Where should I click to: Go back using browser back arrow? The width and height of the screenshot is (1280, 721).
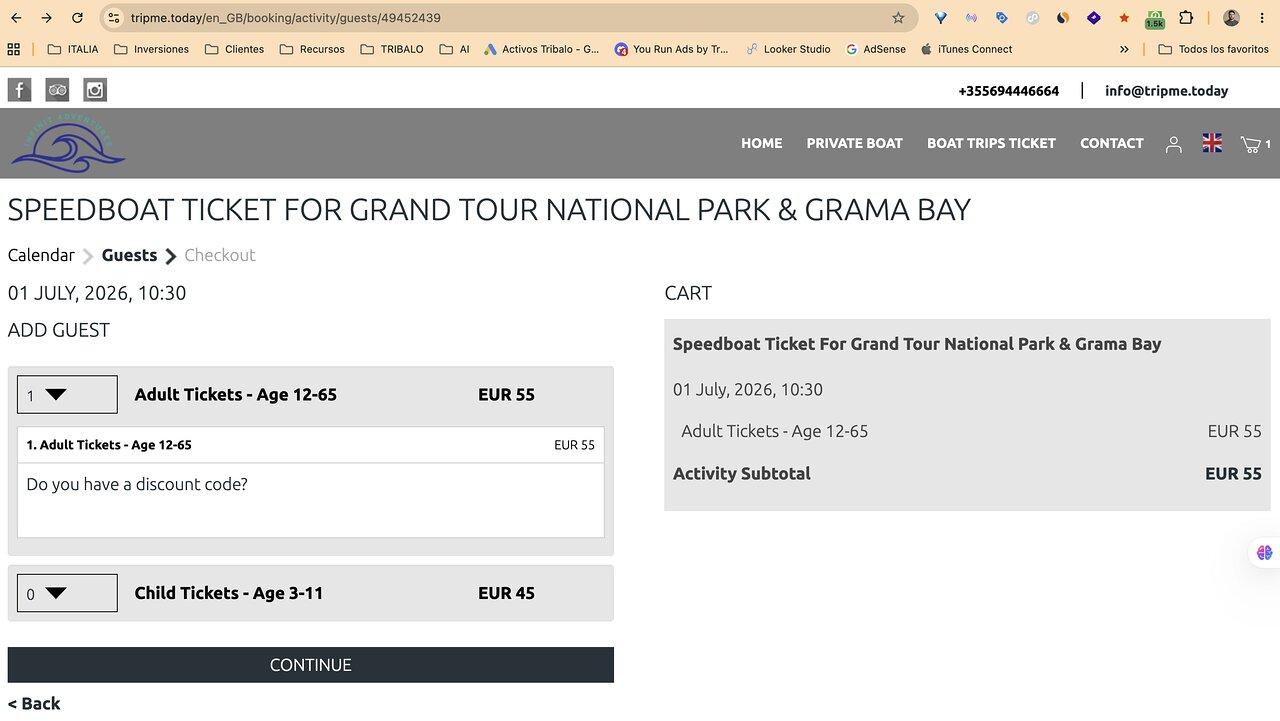16,18
